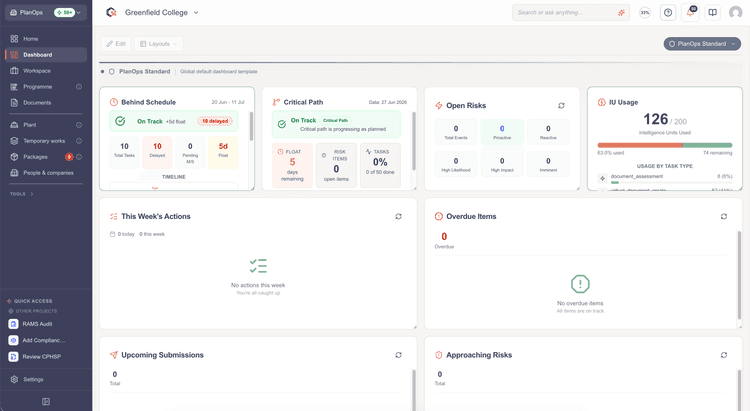This screenshot has height=411, width=750.
Task: Refresh the Overdue Items widget
Action: coord(724,216)
